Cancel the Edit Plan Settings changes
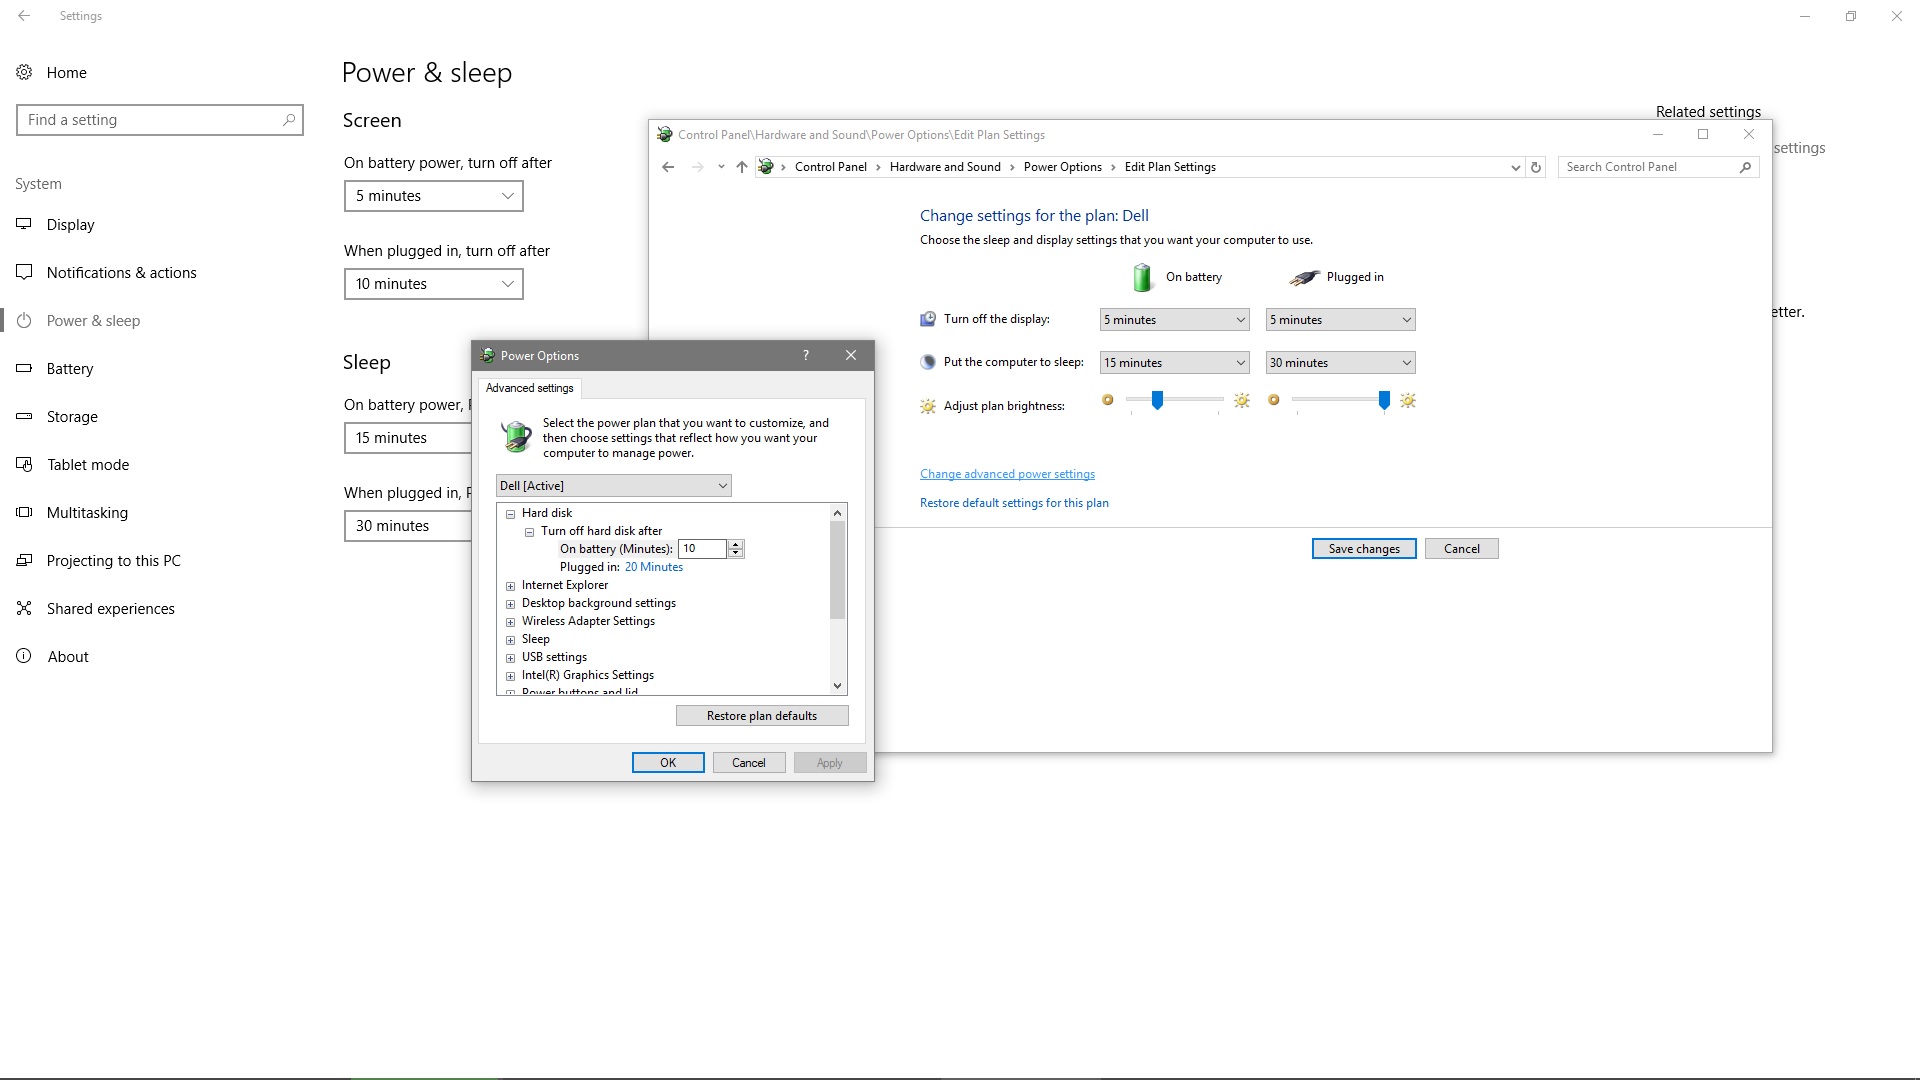The height and width of the screenshot is (1080, 1920). coord(1461,549)
